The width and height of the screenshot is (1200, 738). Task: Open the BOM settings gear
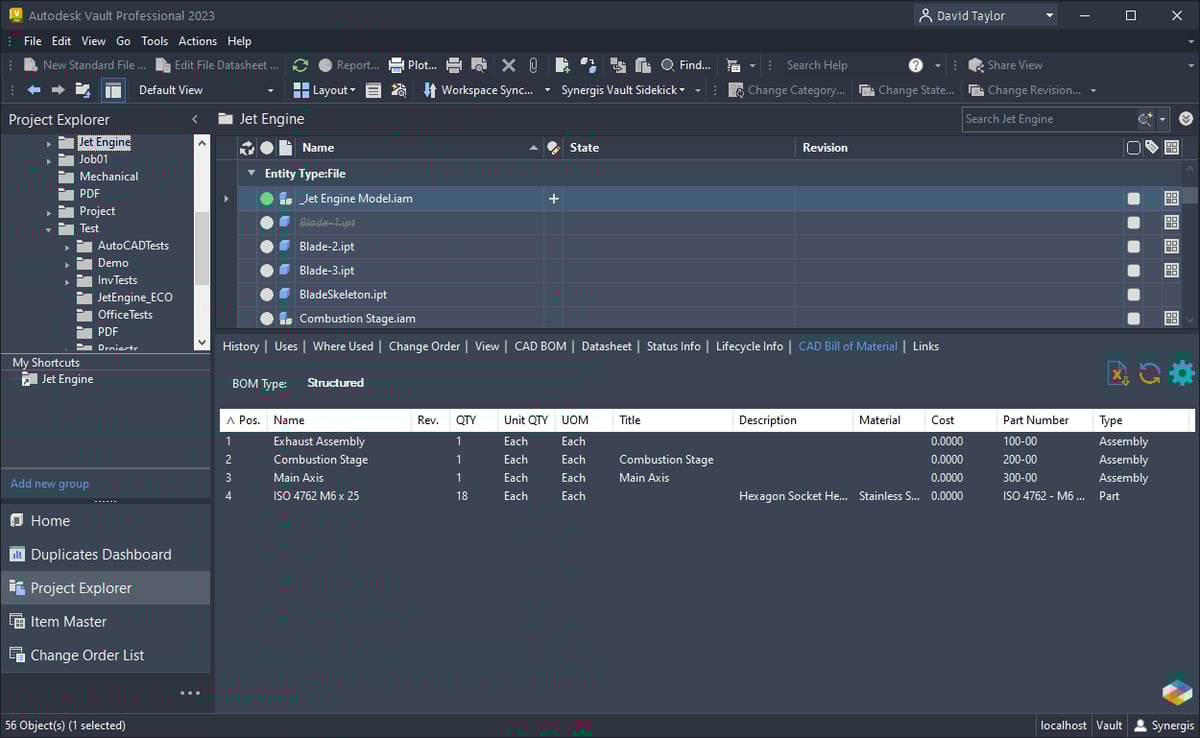point(1182,373)
